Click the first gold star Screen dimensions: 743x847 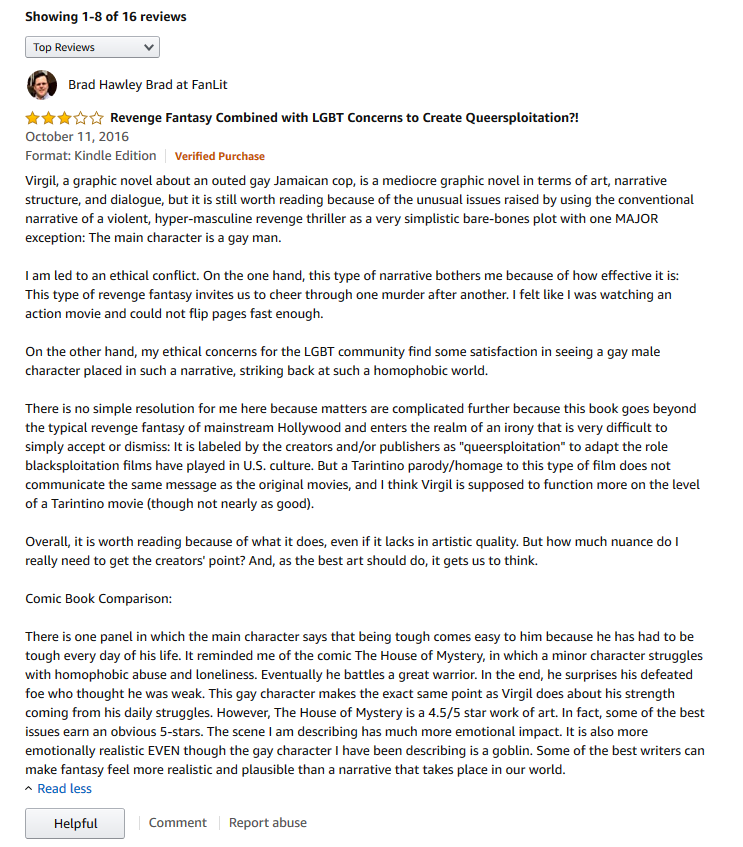[x=32, y=118]
